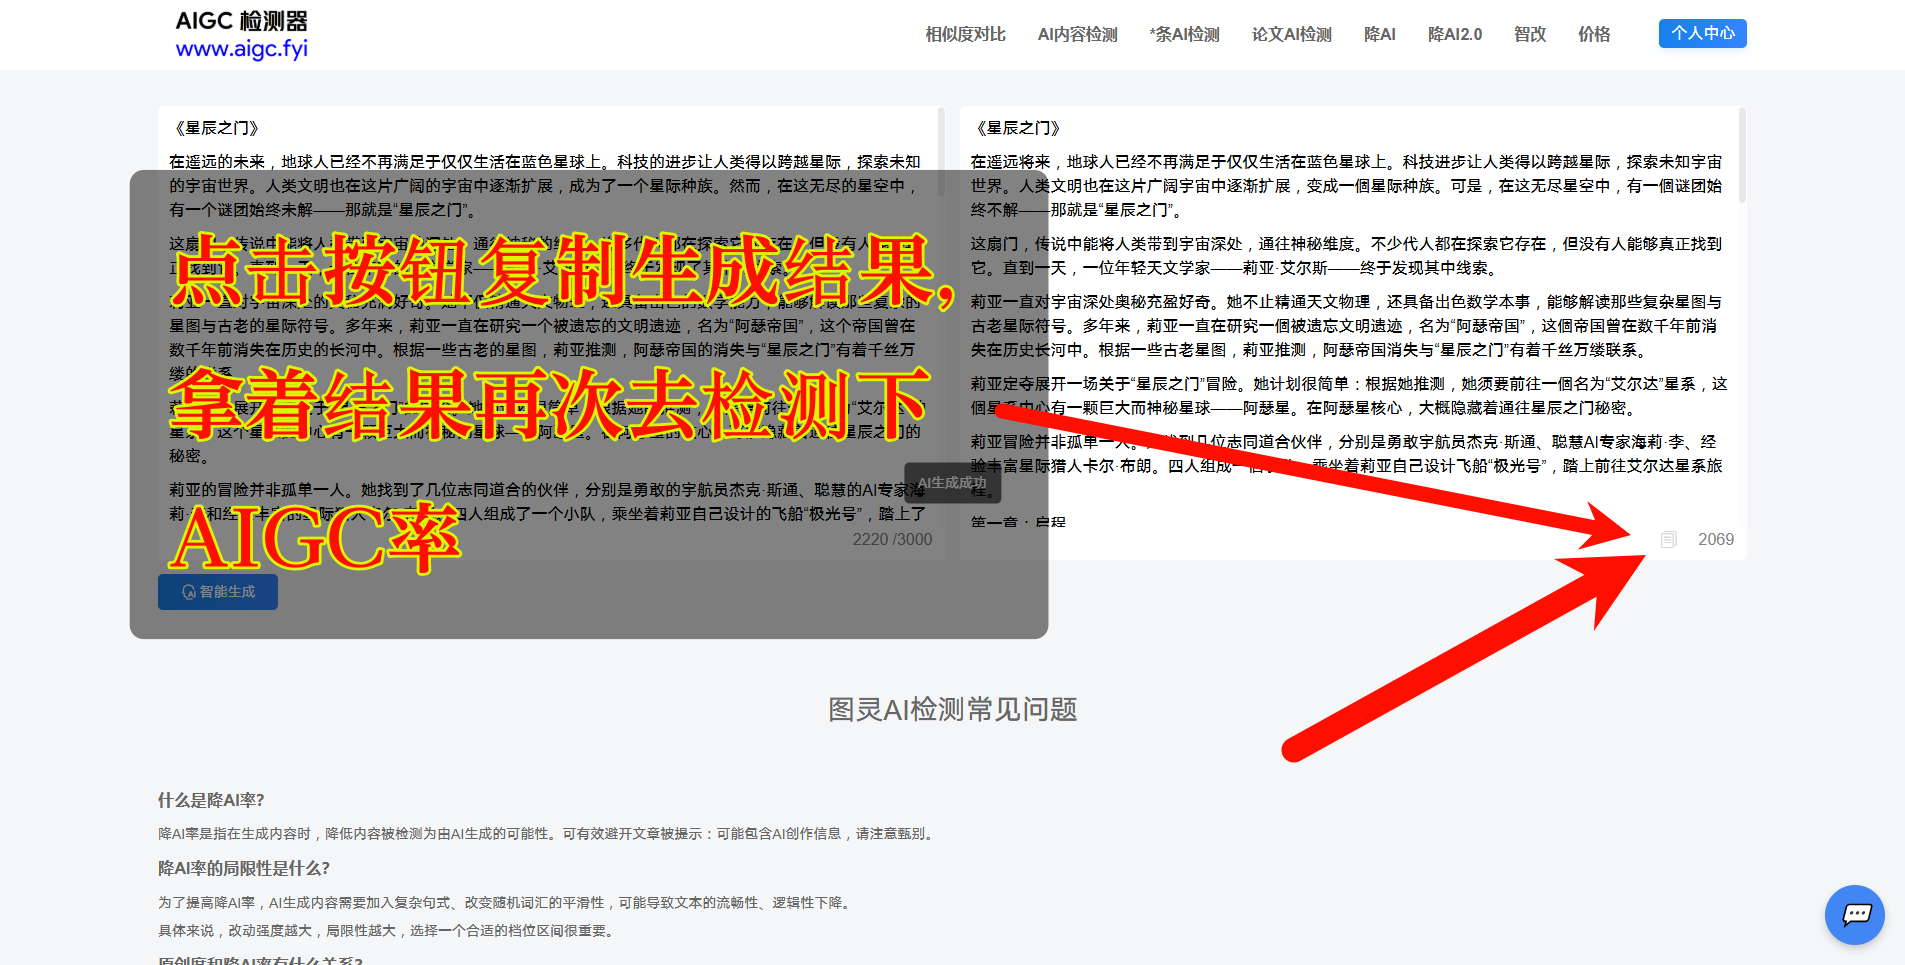Viewport: 1905px width, 965px height.
Task: Select the AI icon inside the 智能生成 button
Action: (x=190, y=592)
